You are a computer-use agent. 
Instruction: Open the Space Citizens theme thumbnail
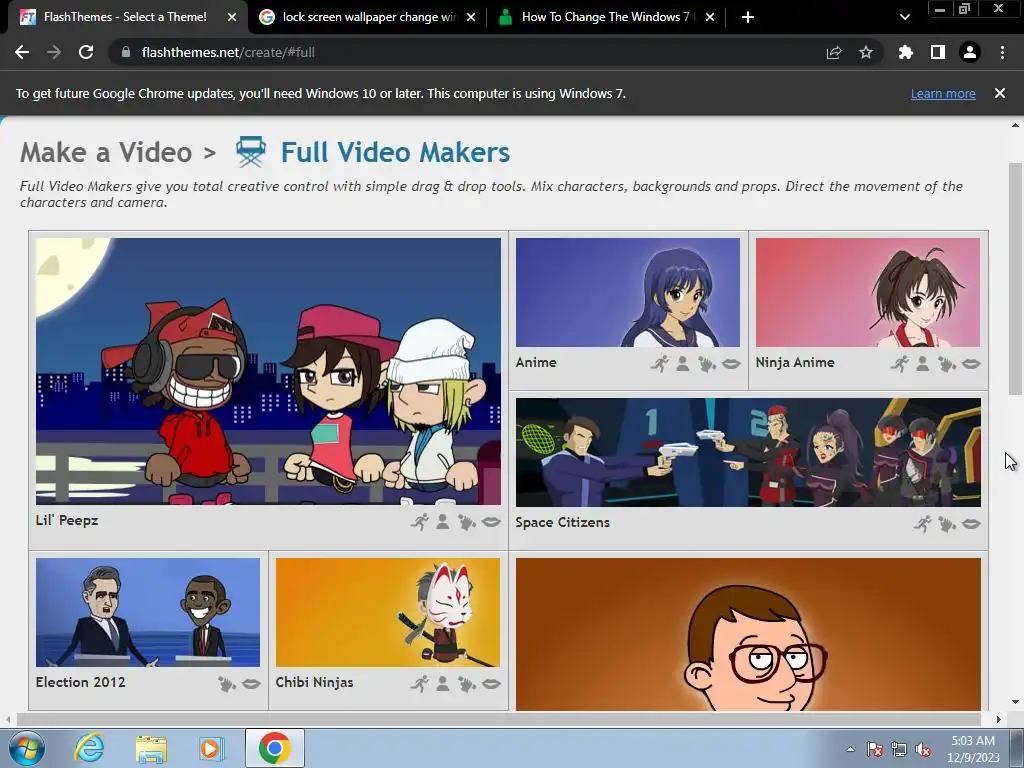click(x=748, y=452)
